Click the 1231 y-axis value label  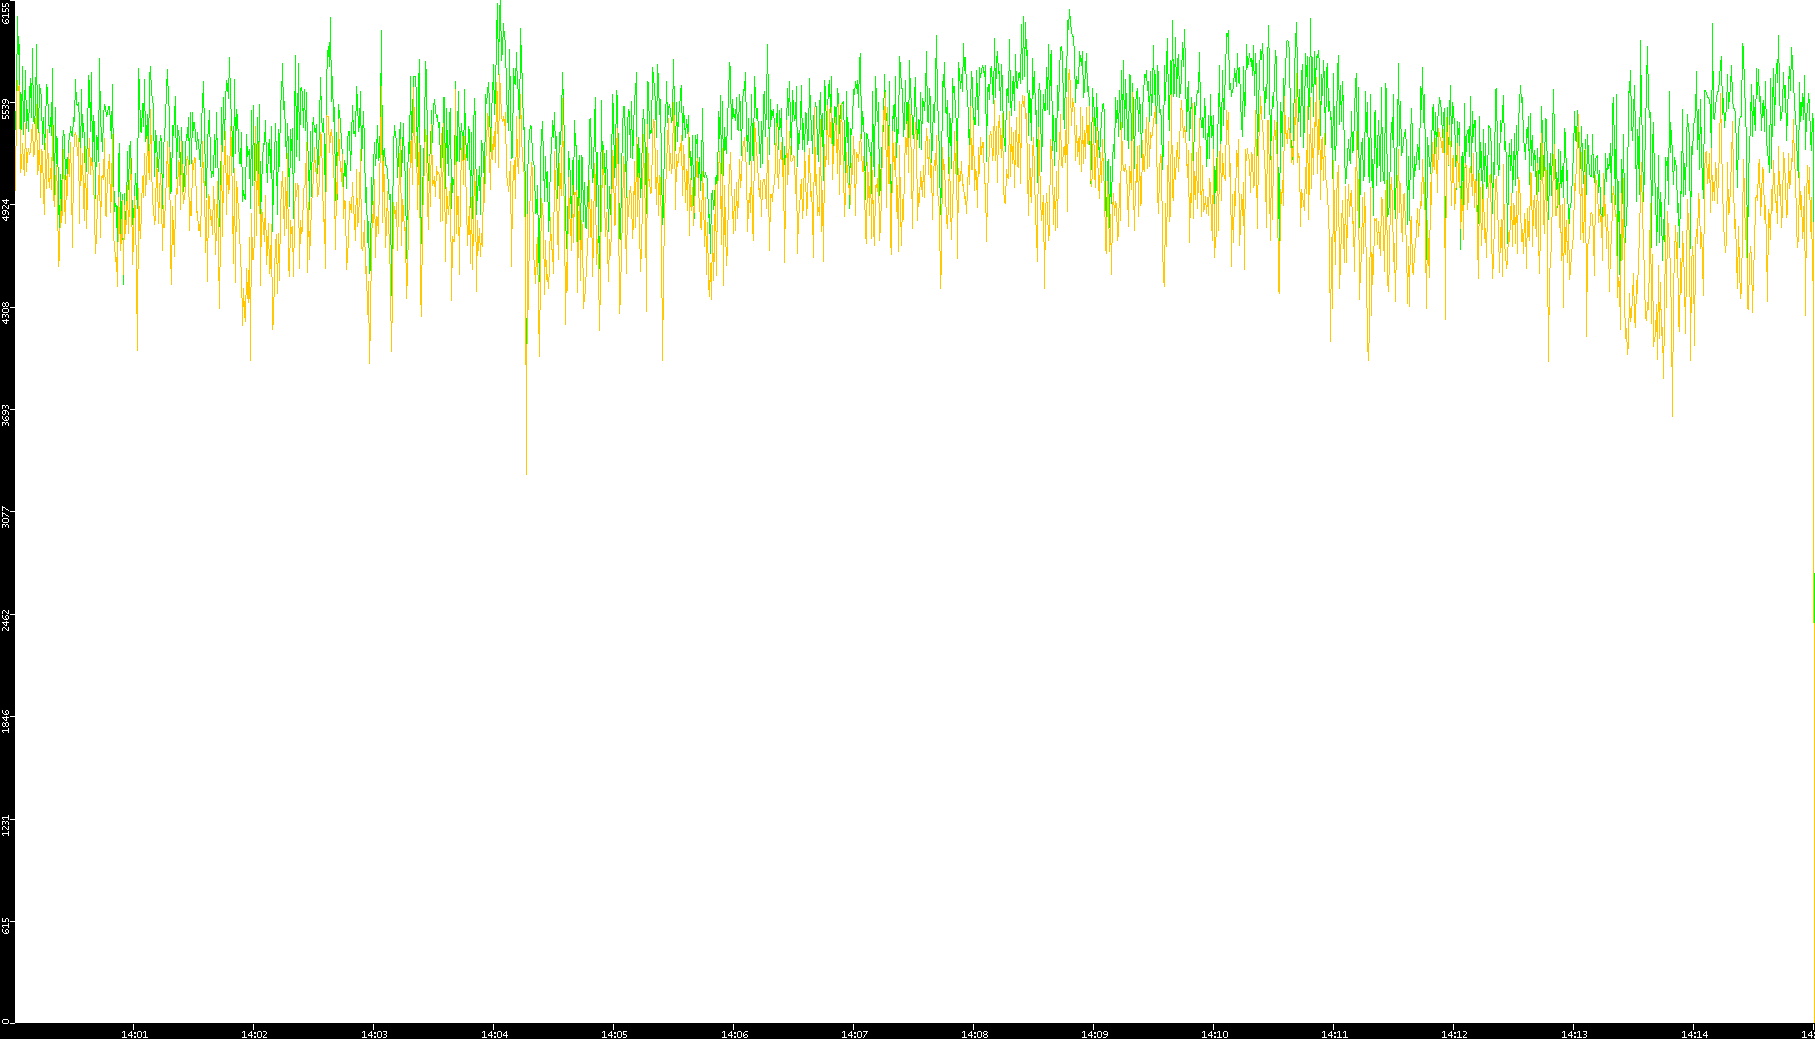(6, 824)
